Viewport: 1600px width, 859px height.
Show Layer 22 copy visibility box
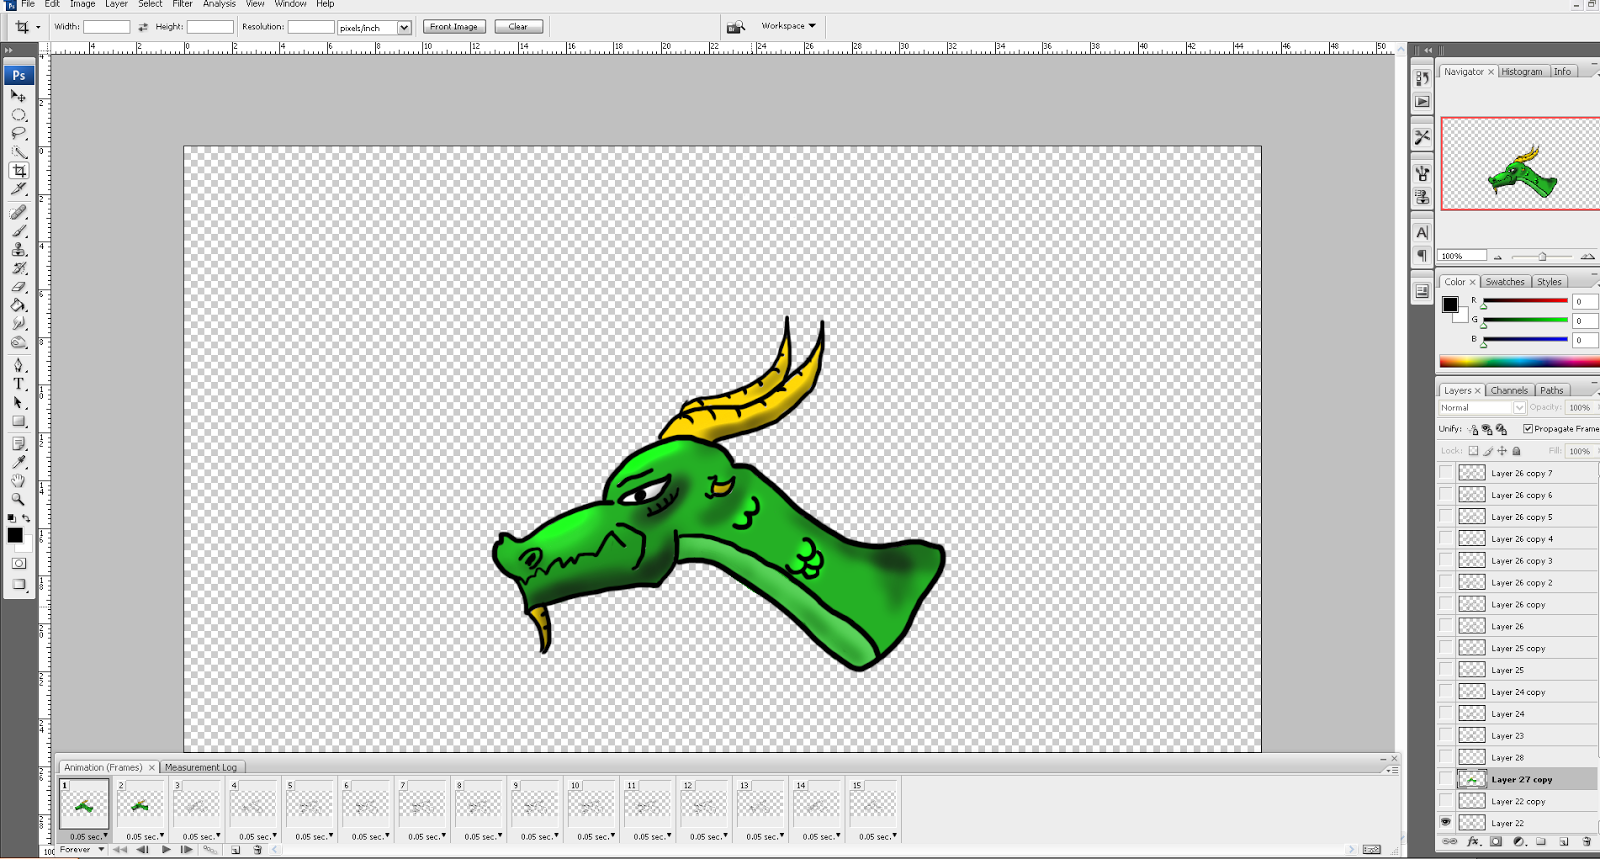pyautogui.click(x=1445, y=800)
